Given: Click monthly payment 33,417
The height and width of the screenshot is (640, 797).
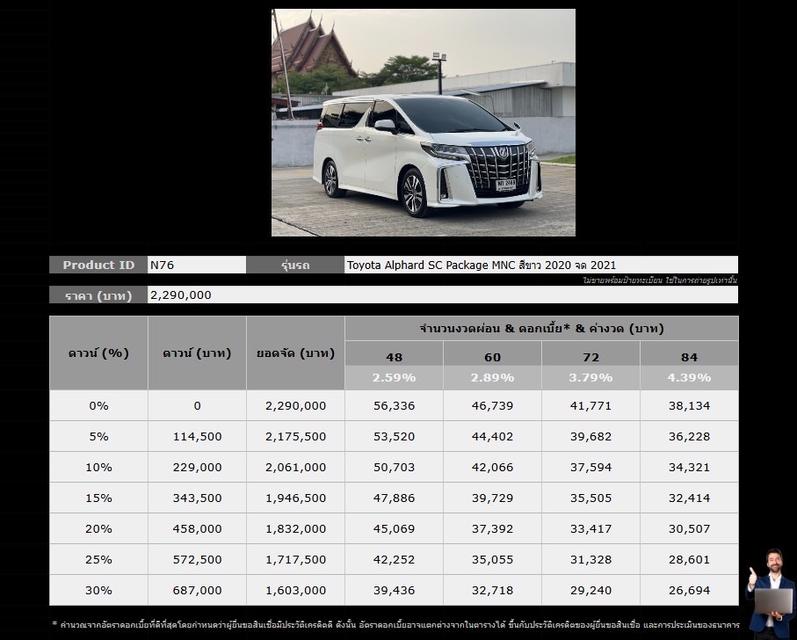Looking at the screenshot, I should (x=591, y=529).
